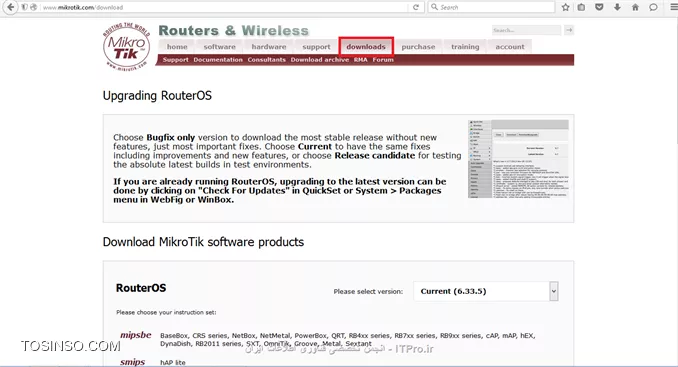Submit site search with arrow button
Viewport: 678px width, 367px height.
[x=569, y=30]
